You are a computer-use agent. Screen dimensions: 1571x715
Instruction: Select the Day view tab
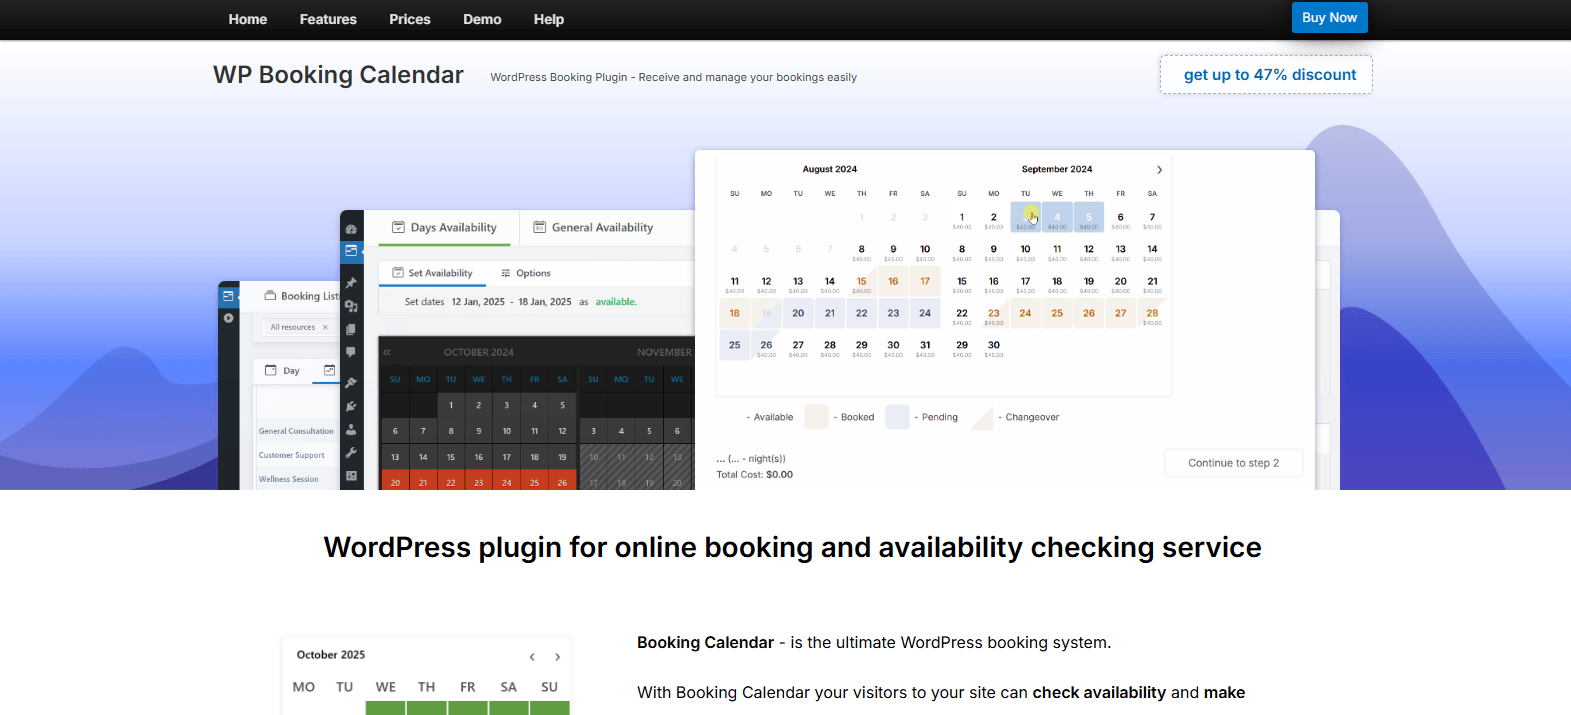click(x=282, y=371)
